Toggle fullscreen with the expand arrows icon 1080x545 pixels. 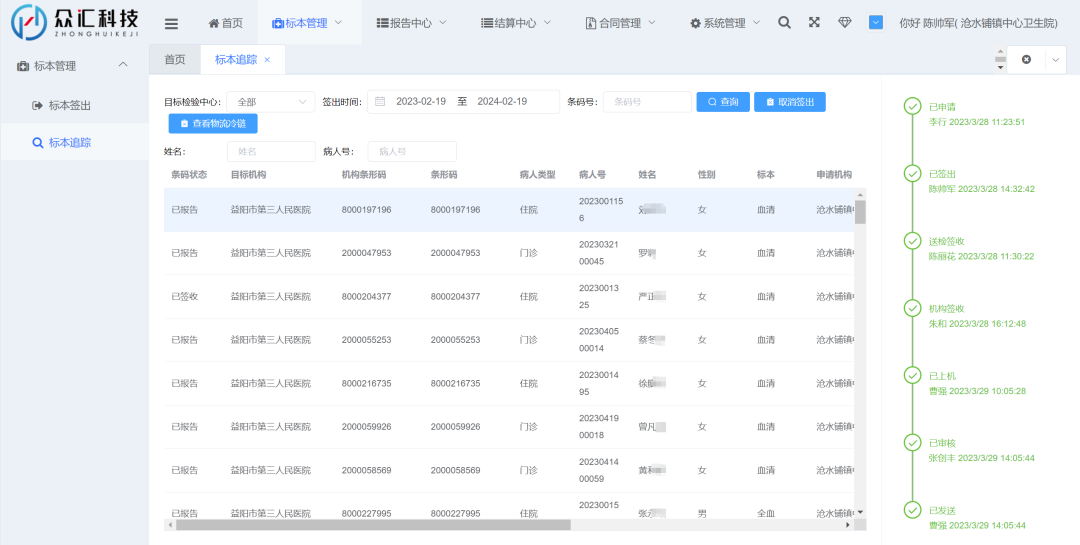click(814, 22)
